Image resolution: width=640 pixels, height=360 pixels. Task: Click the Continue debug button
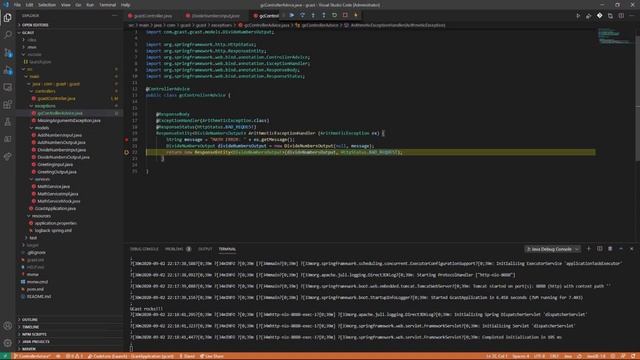click(292, 15)
